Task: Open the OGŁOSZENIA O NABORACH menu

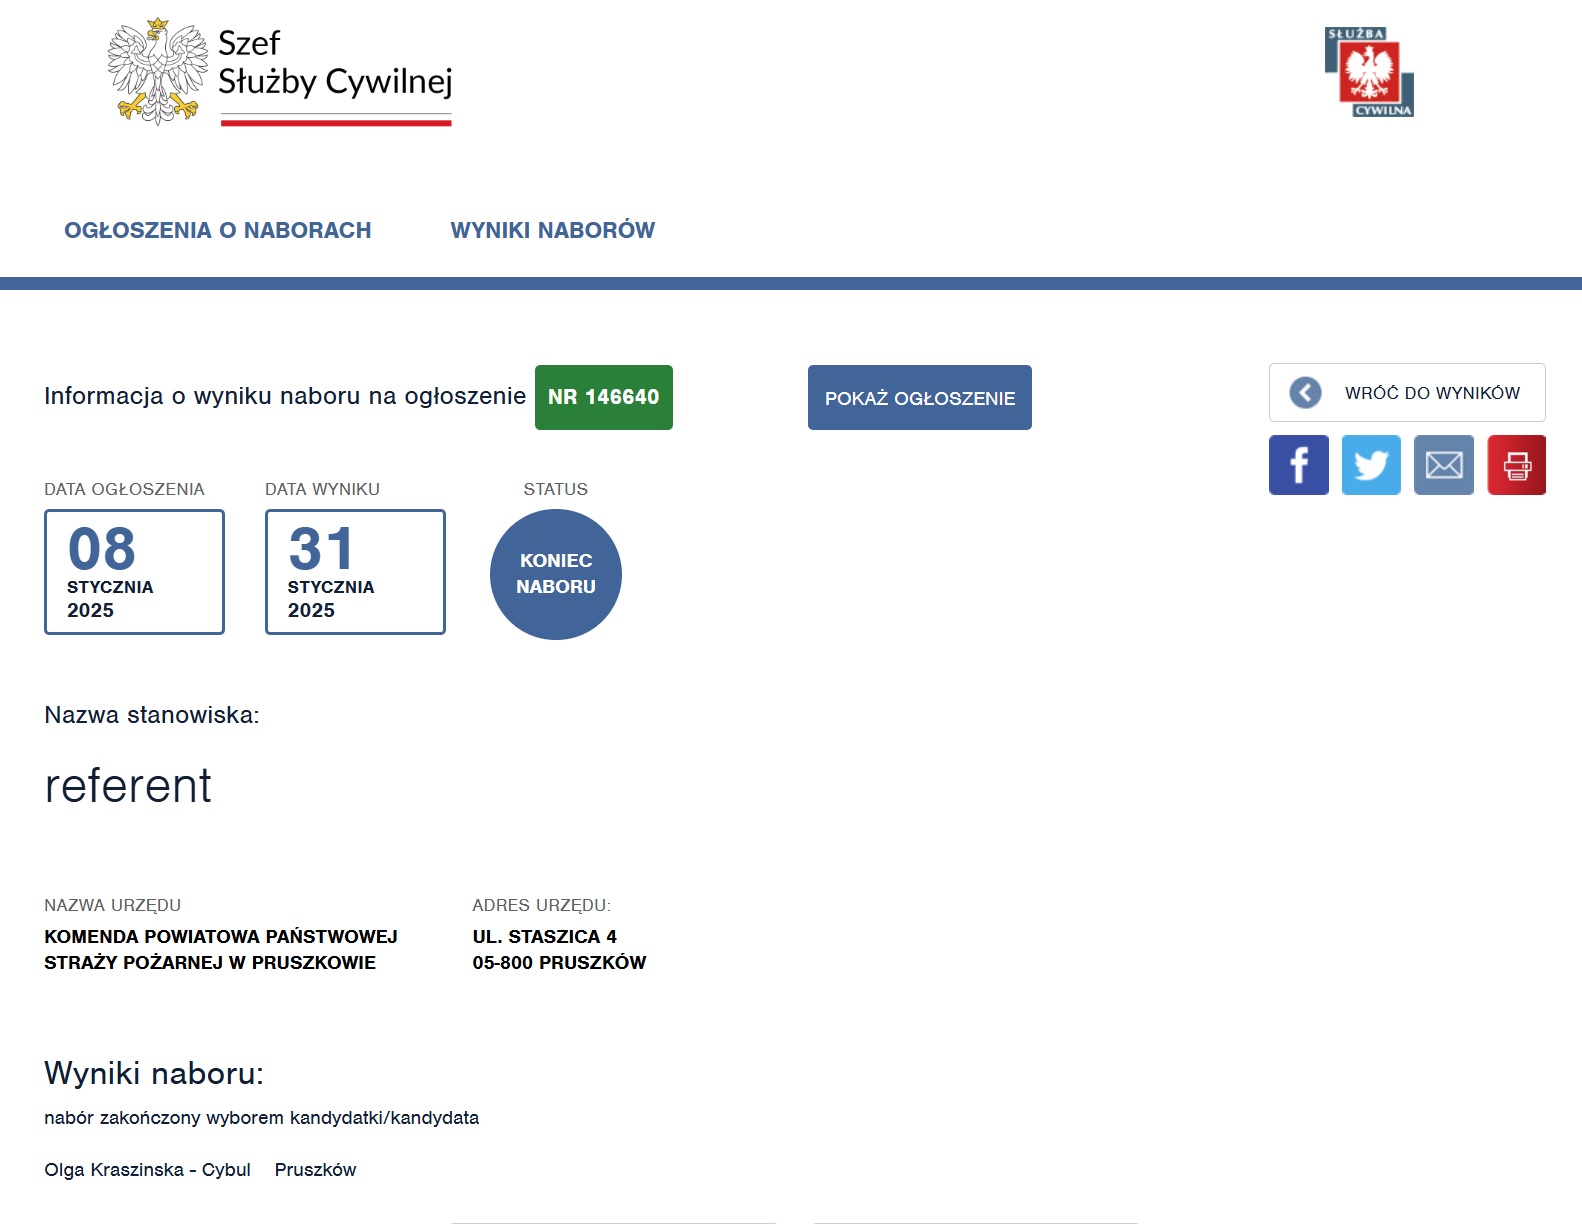Action: click(218, 230)
